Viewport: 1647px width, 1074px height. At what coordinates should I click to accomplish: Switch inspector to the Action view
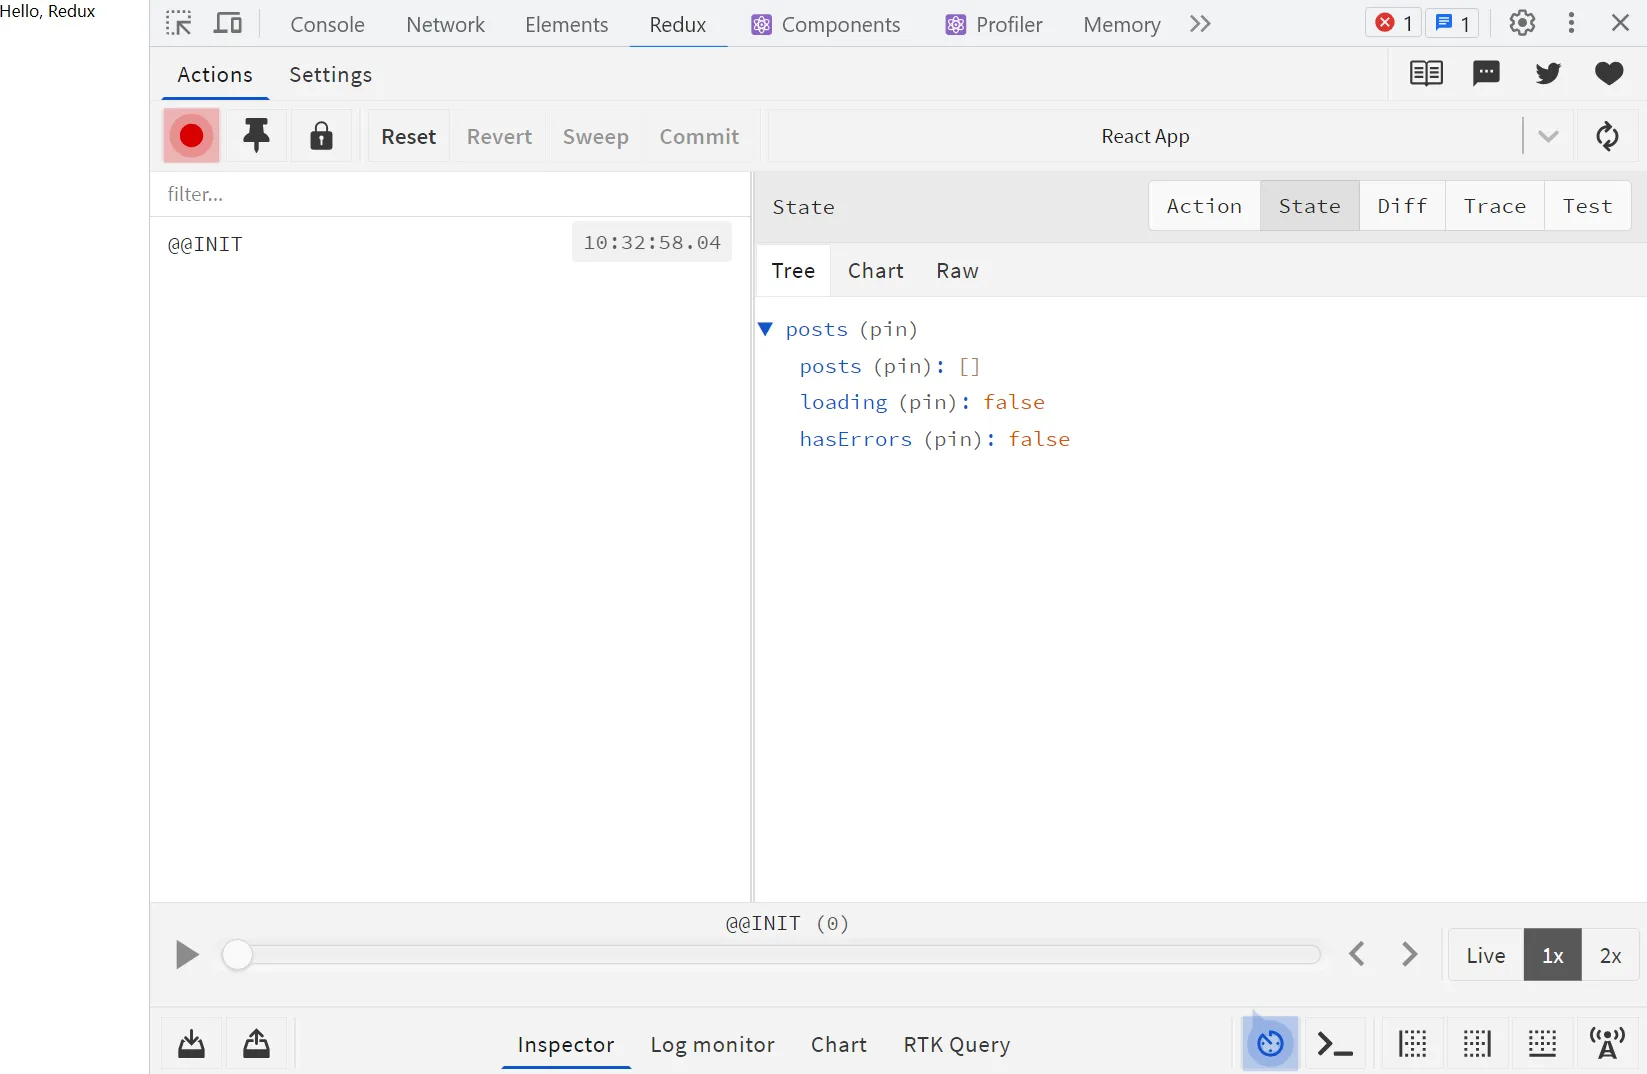(x=1204, y=206)
